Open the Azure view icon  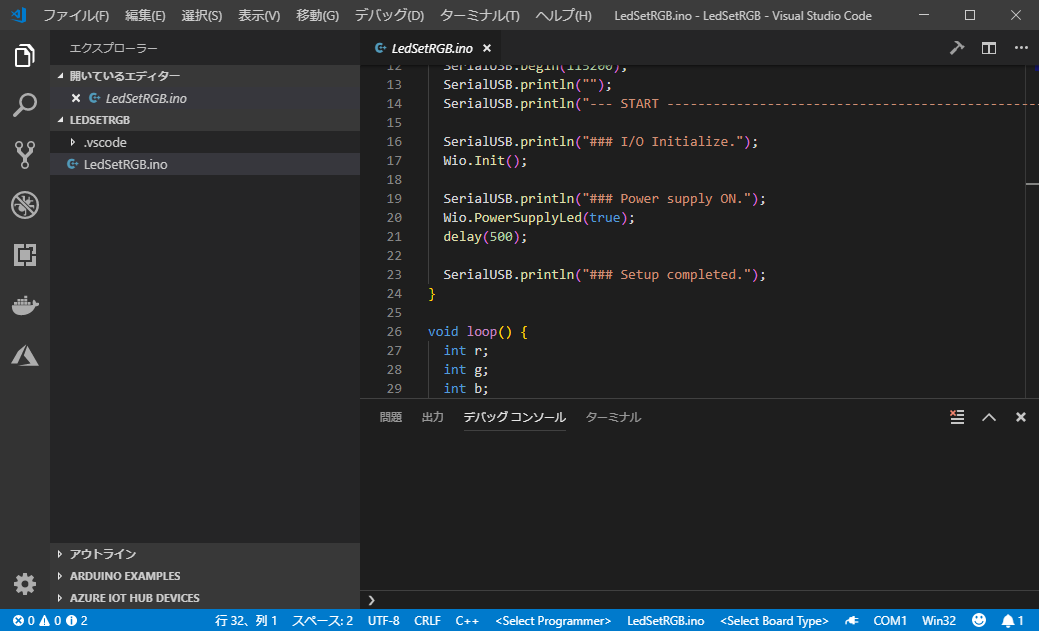coord(25,355)
